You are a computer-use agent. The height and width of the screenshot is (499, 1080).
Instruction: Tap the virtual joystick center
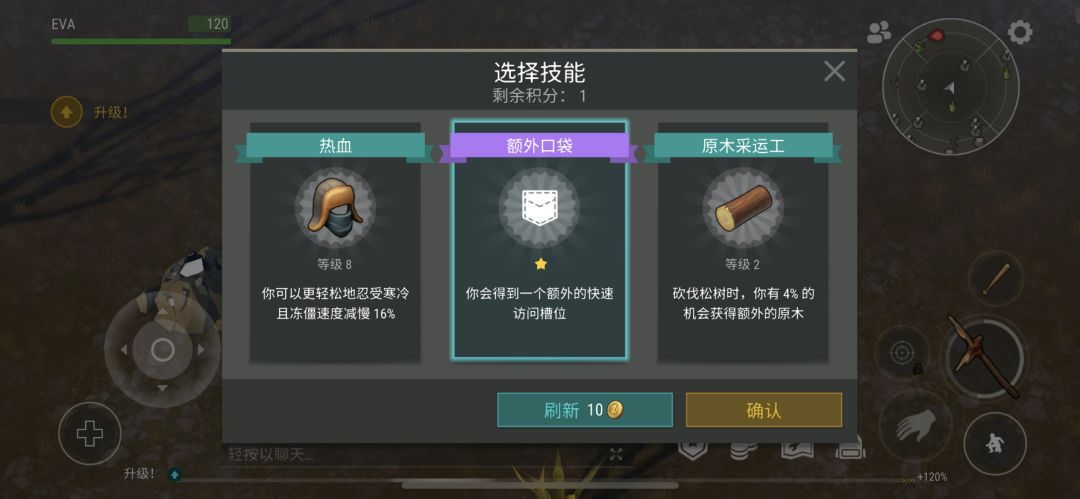click(163, 350)
